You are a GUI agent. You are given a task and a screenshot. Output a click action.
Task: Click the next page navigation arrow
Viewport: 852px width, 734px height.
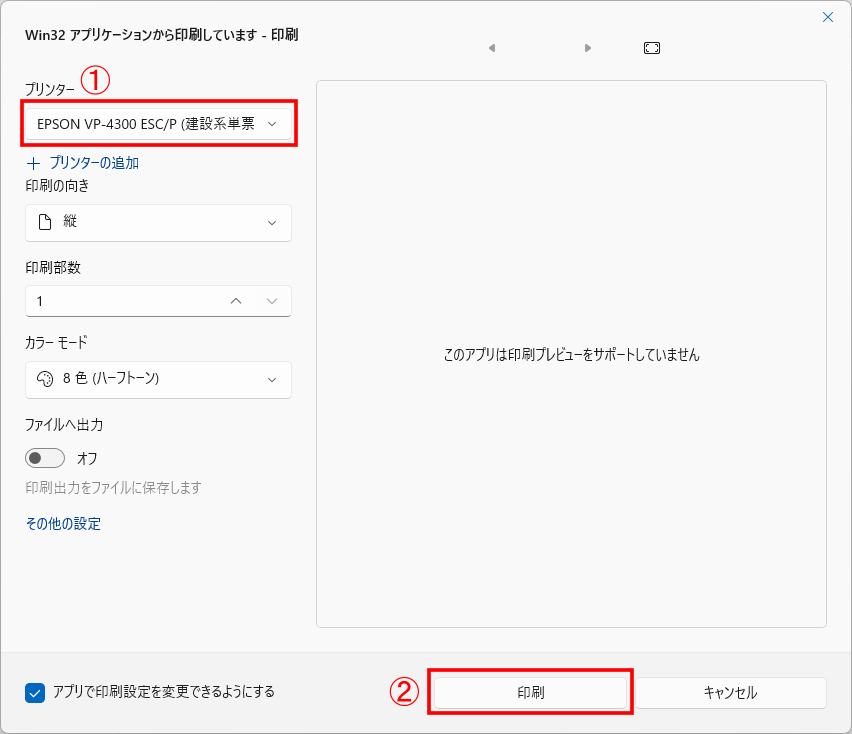coord(587,47)
